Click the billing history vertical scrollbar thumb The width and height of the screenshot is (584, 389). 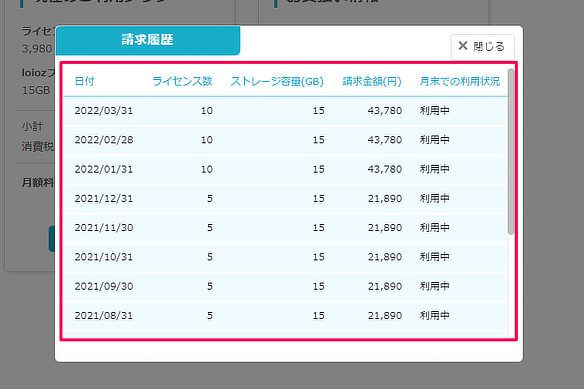tap(511, 152)
